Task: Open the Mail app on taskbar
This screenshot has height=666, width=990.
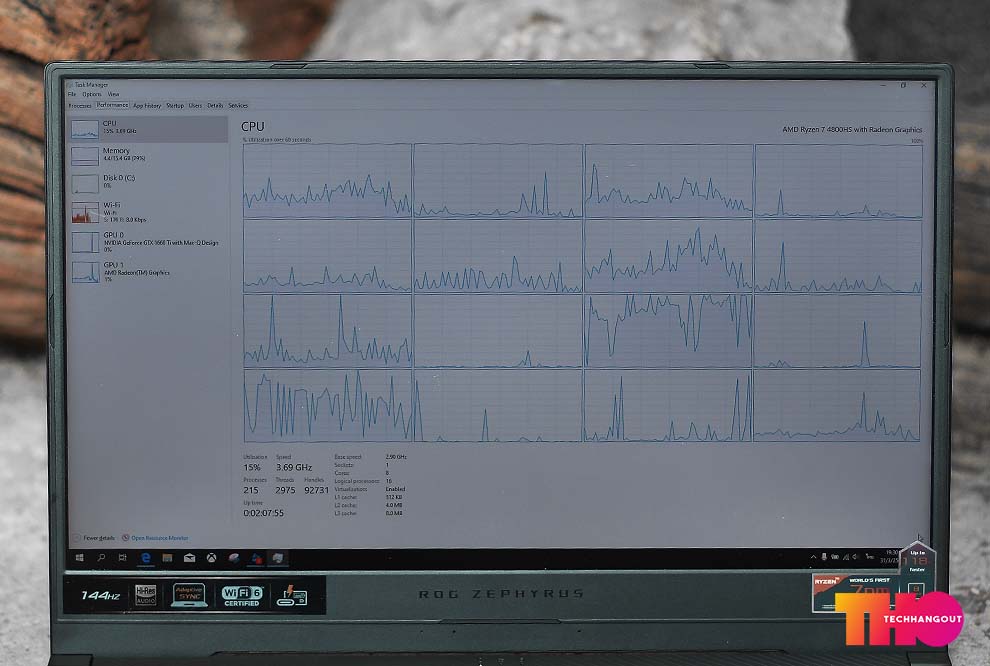Action: [189, 558]
